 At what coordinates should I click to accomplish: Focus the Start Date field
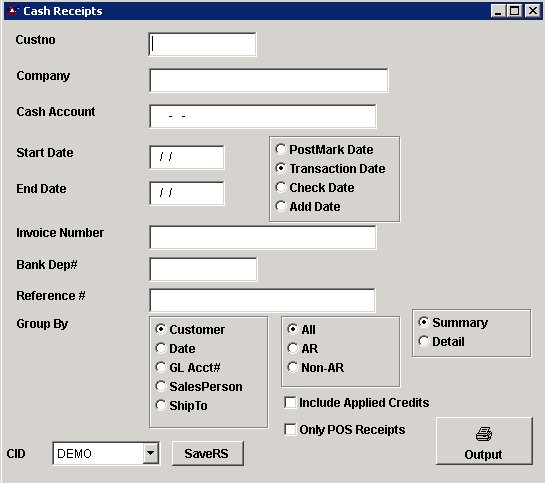click(187, 157)
